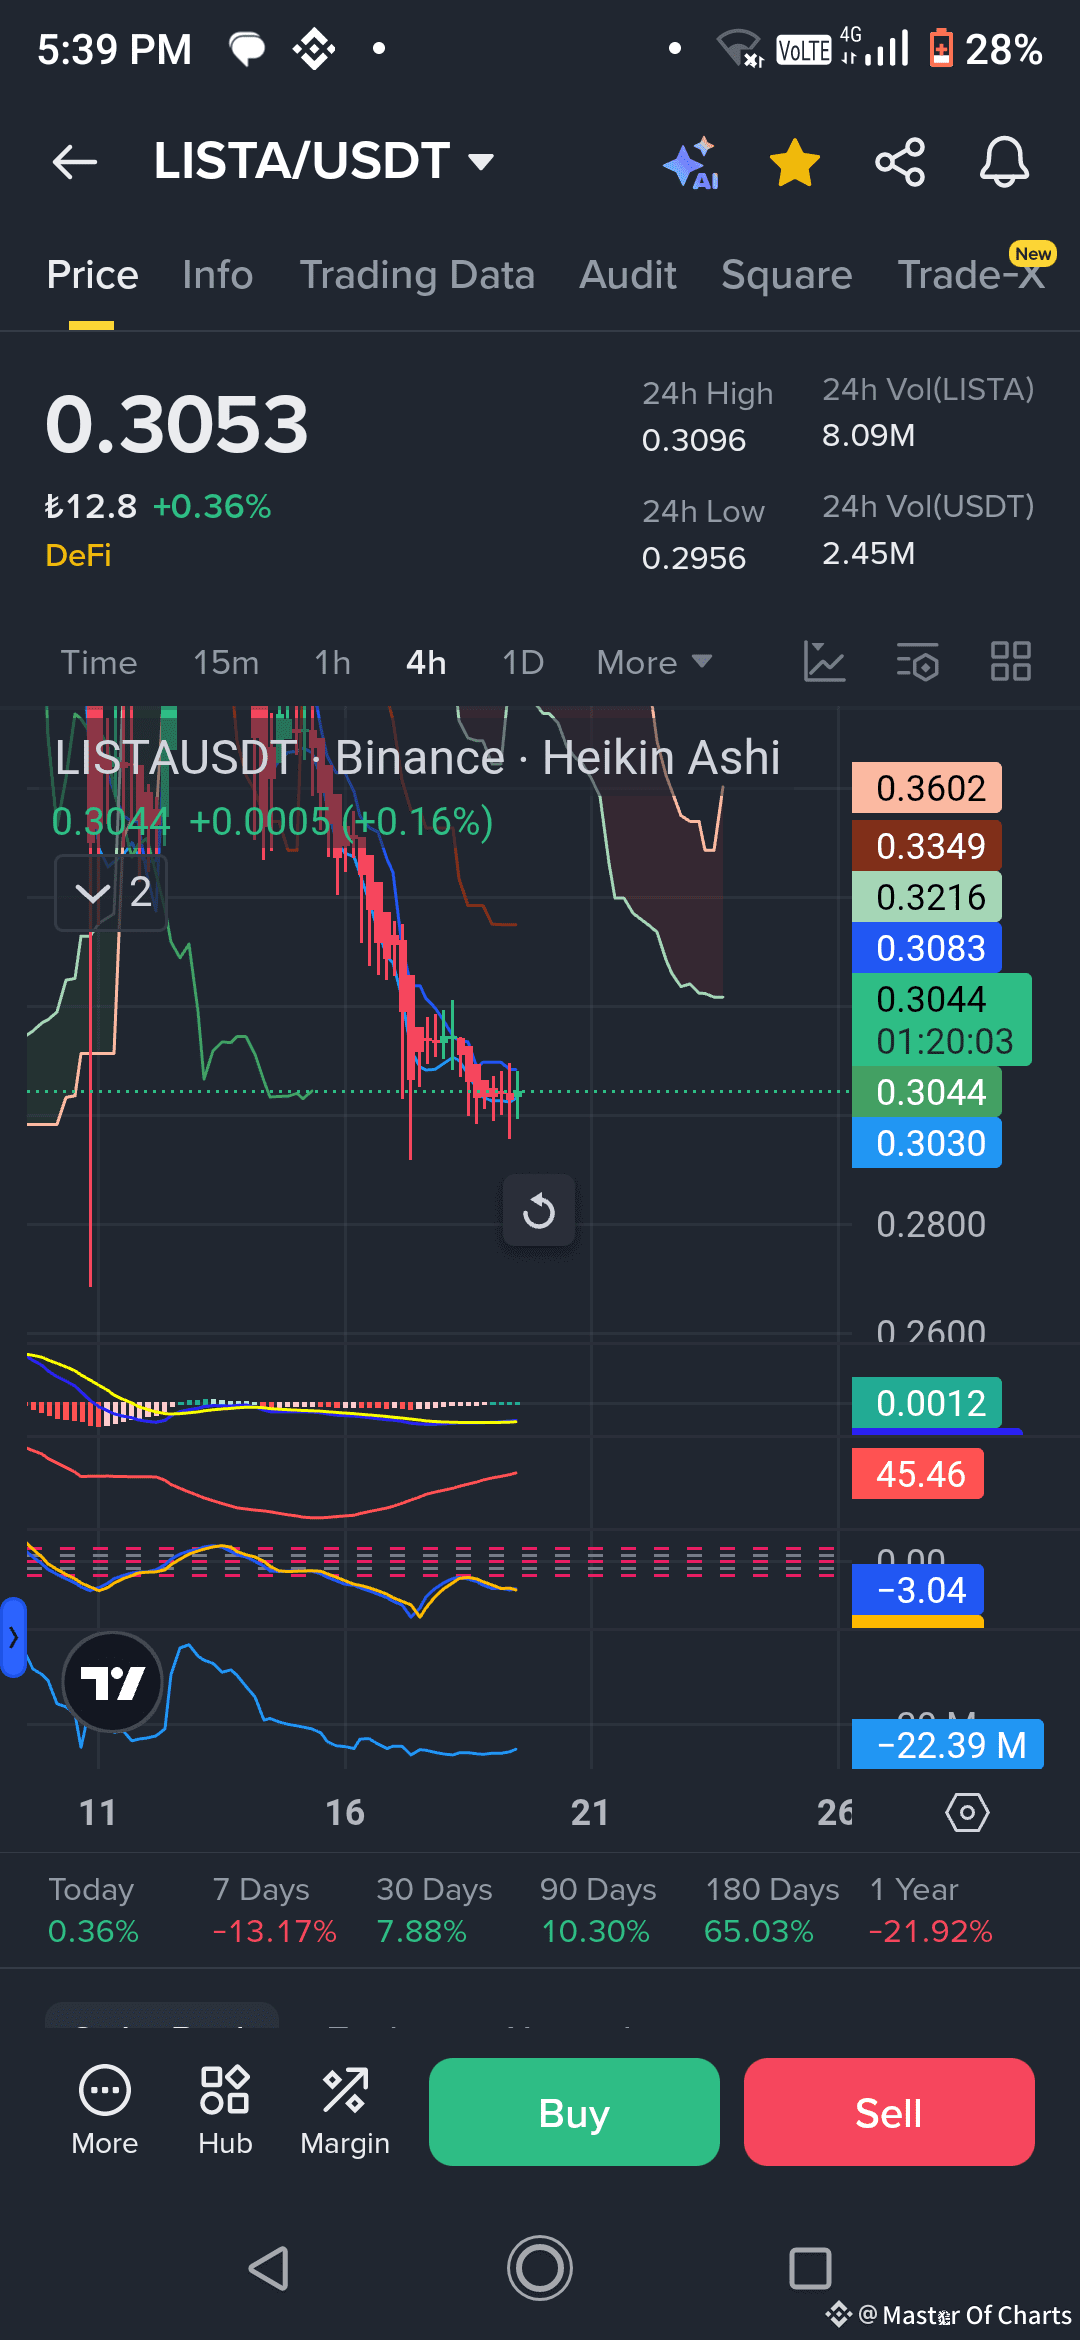Image resolution: width=1080 pixels, height=2340 pixels.
Task: Tap the DeFi category tag
Action: [78, 555]
